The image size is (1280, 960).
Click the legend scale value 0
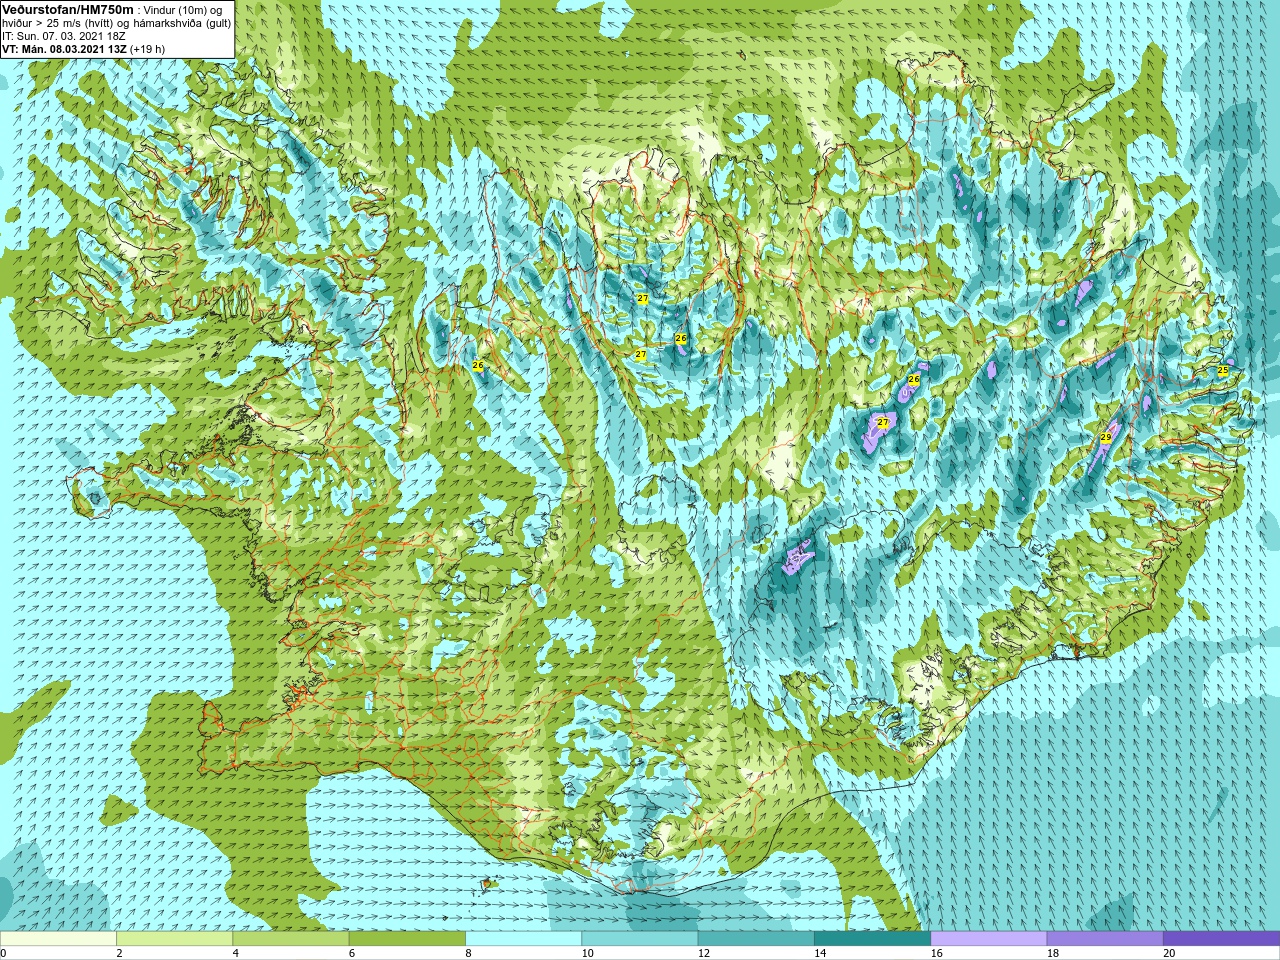point(4,953)
